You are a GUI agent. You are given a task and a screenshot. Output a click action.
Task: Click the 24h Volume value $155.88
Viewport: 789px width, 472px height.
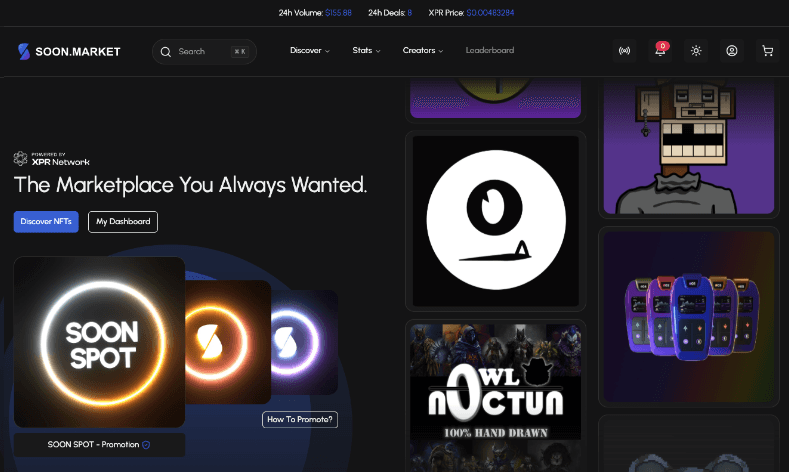coord(338,13)
